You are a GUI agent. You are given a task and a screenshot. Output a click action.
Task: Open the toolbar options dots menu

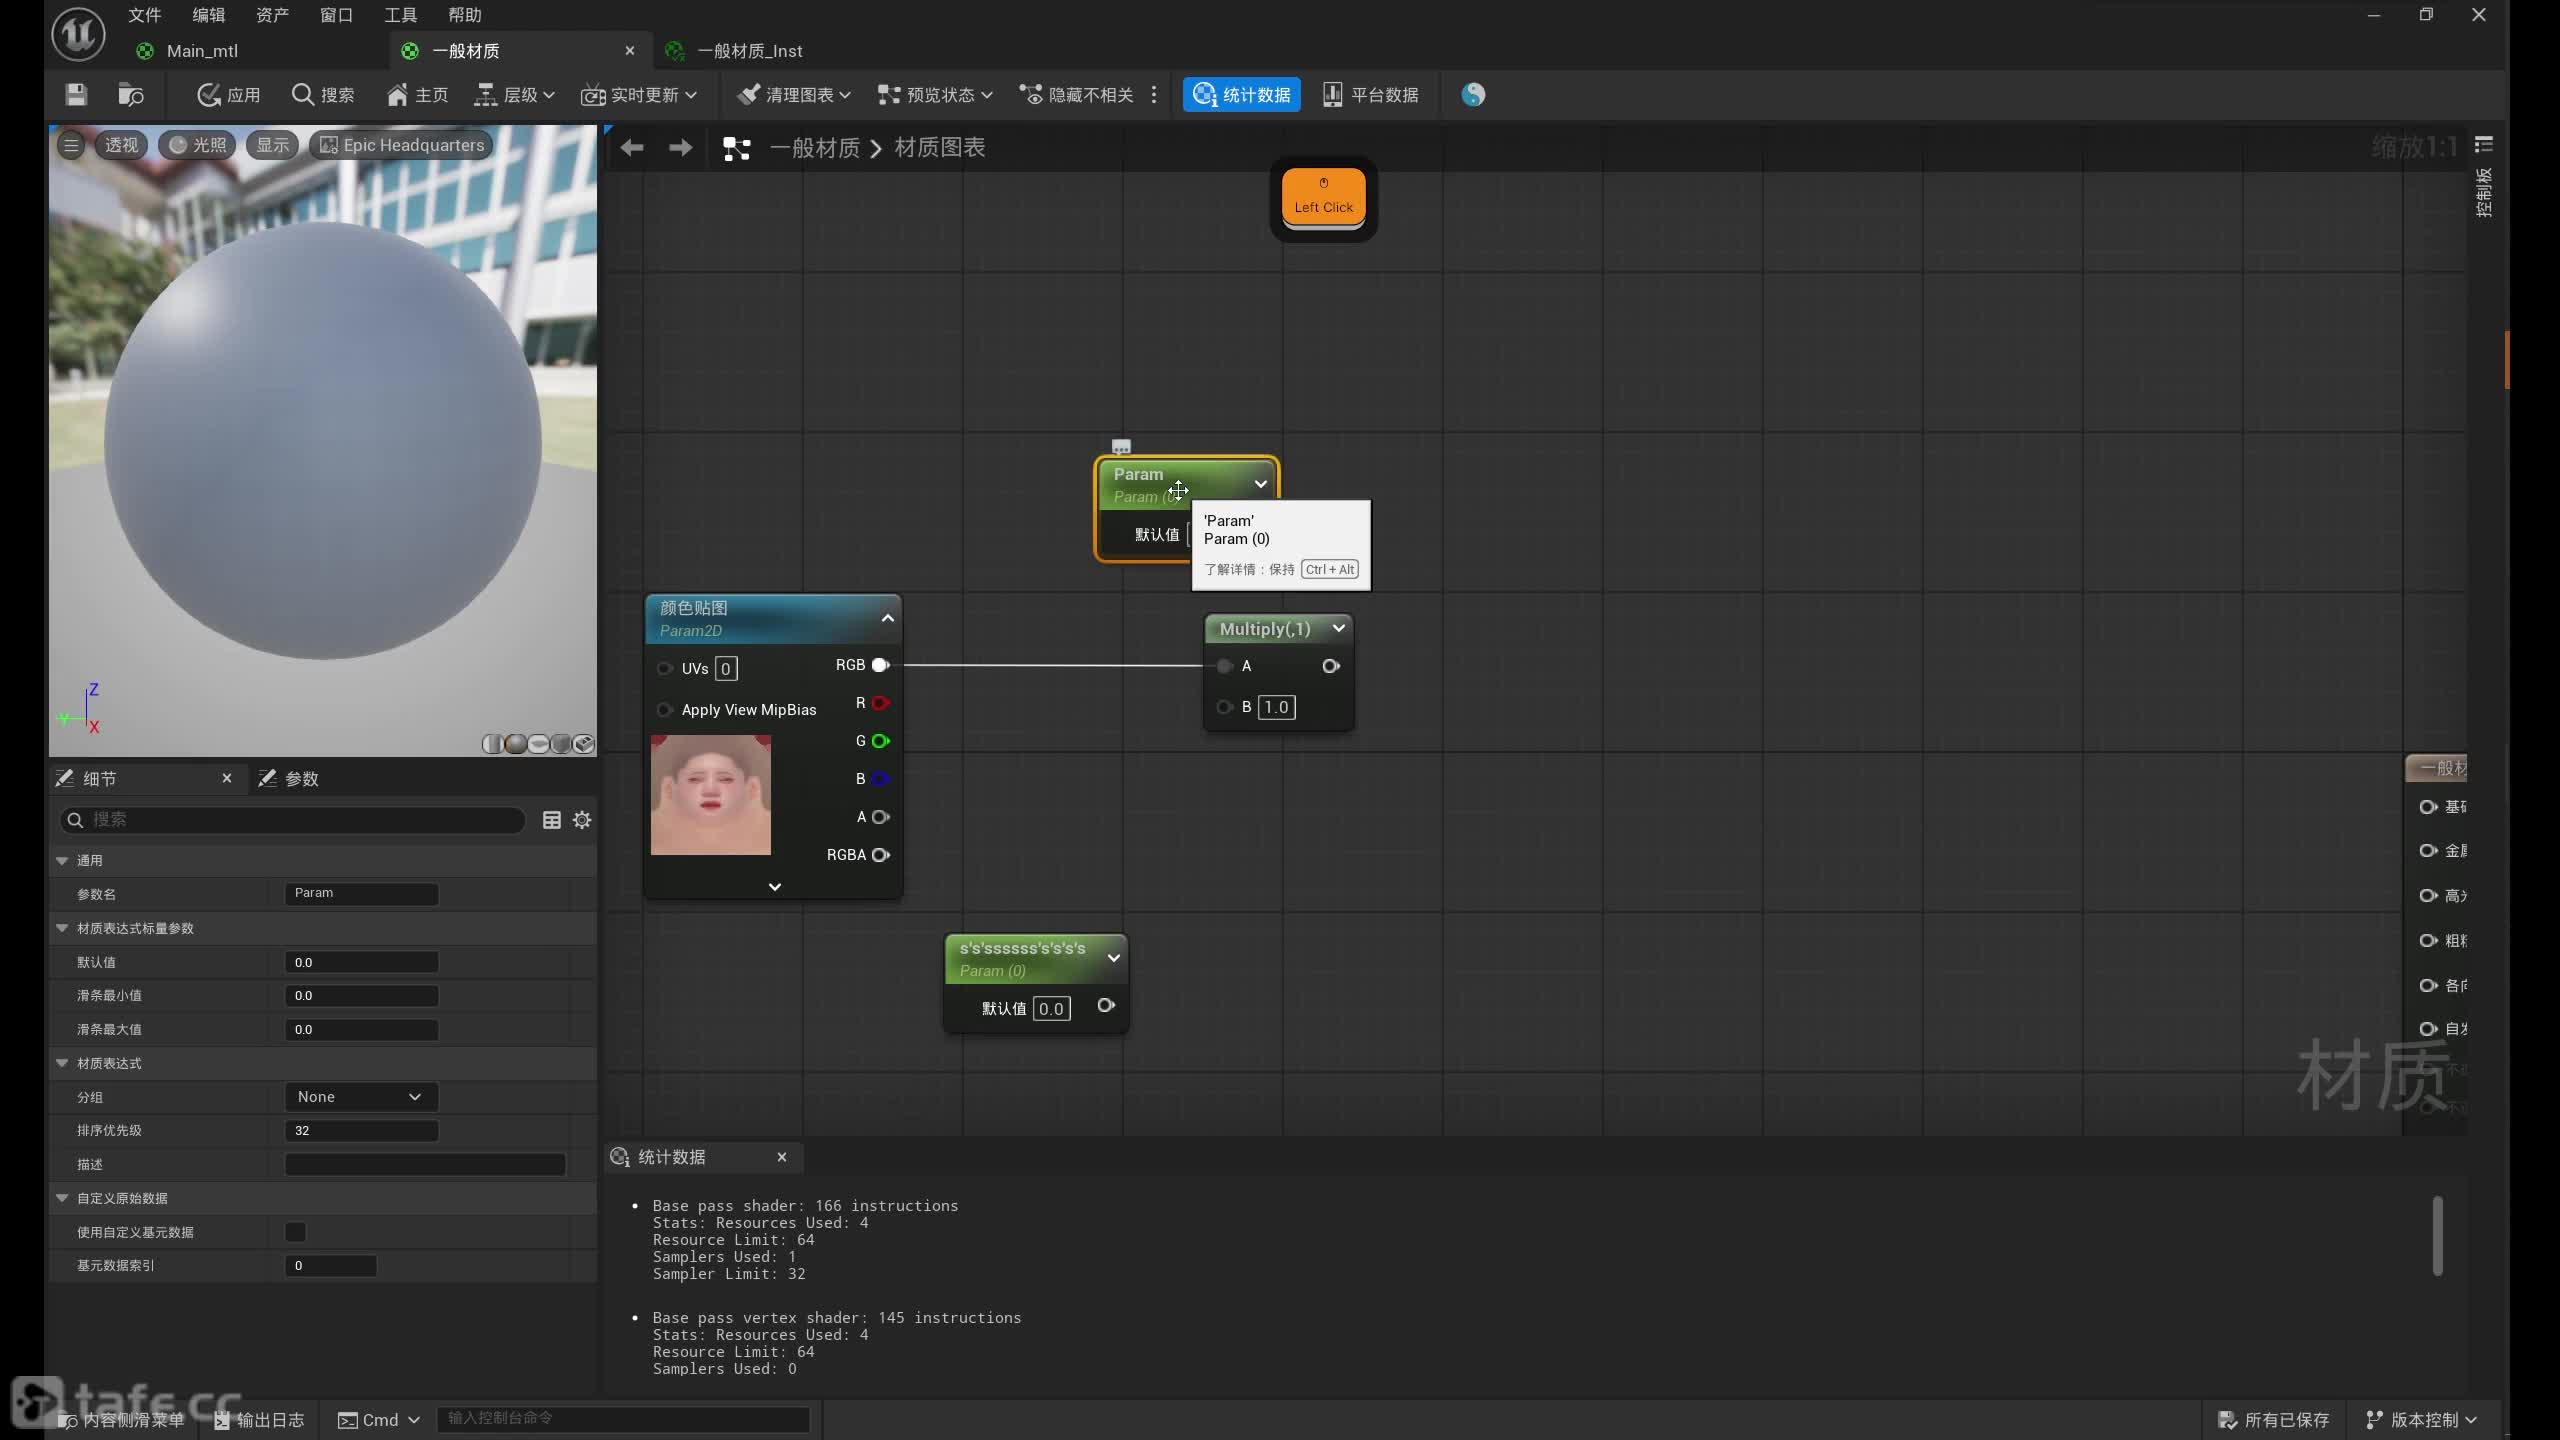[x=1154, y=95]
